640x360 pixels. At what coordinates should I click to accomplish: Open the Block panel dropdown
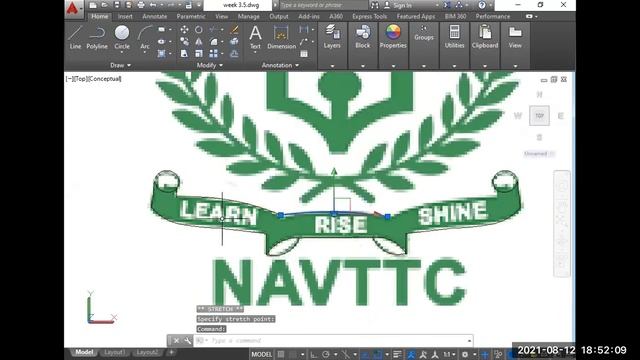pos(362,66)
